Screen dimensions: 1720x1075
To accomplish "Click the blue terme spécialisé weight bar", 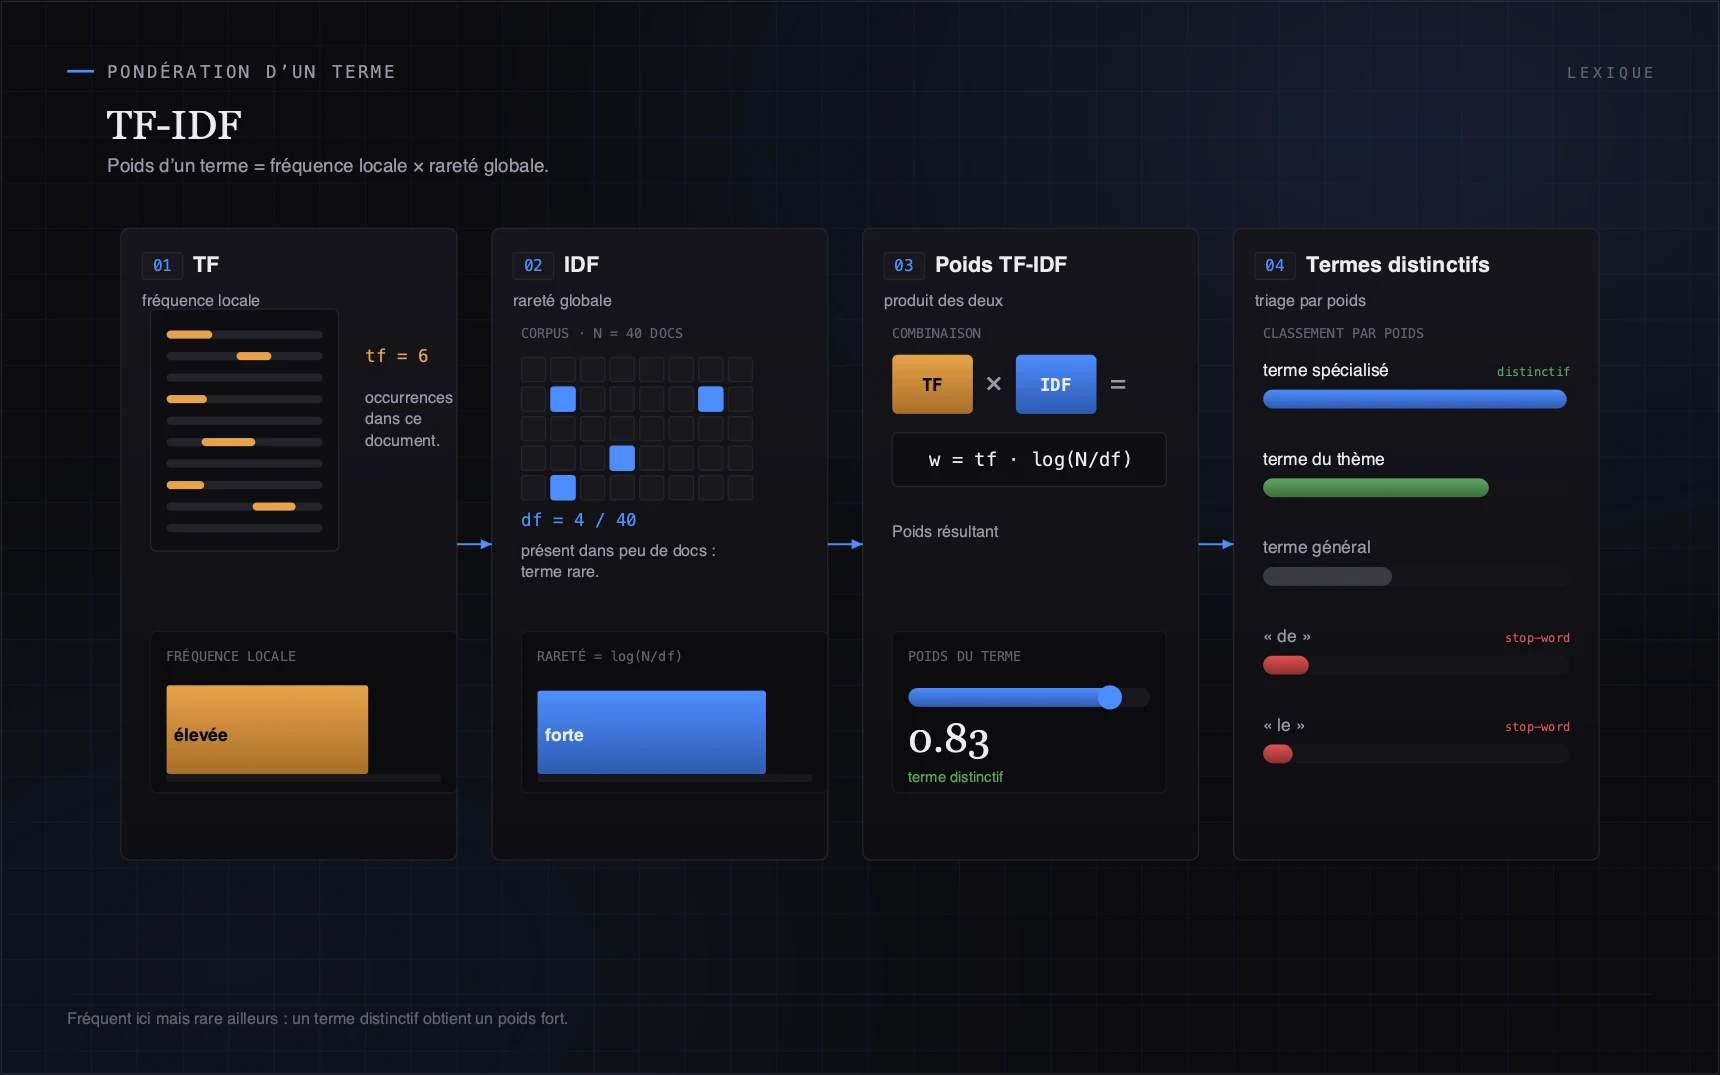I will [1414, 399].
